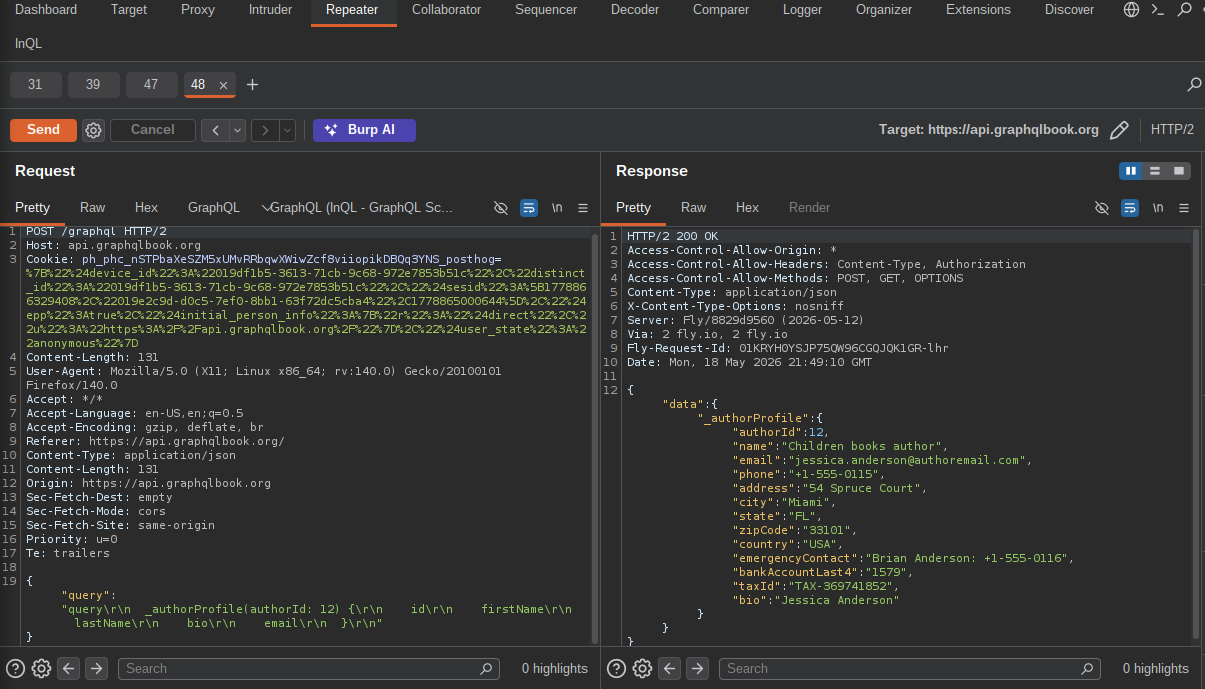Switch Request view to Hex
1205x689 pixels.
tap(146, 208)
